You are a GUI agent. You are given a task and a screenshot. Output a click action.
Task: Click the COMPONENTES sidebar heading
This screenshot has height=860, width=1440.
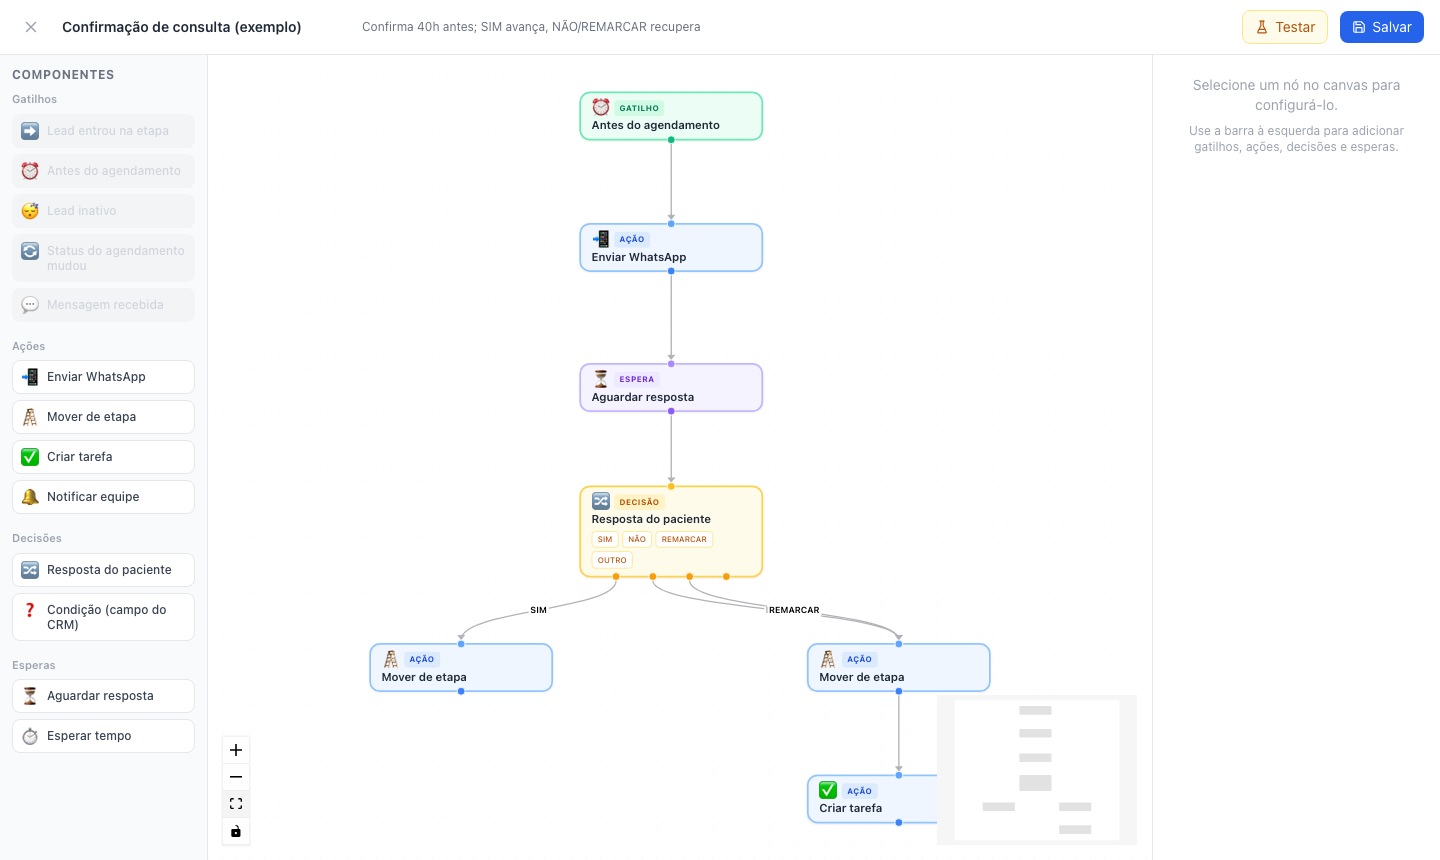pos(63,75)
